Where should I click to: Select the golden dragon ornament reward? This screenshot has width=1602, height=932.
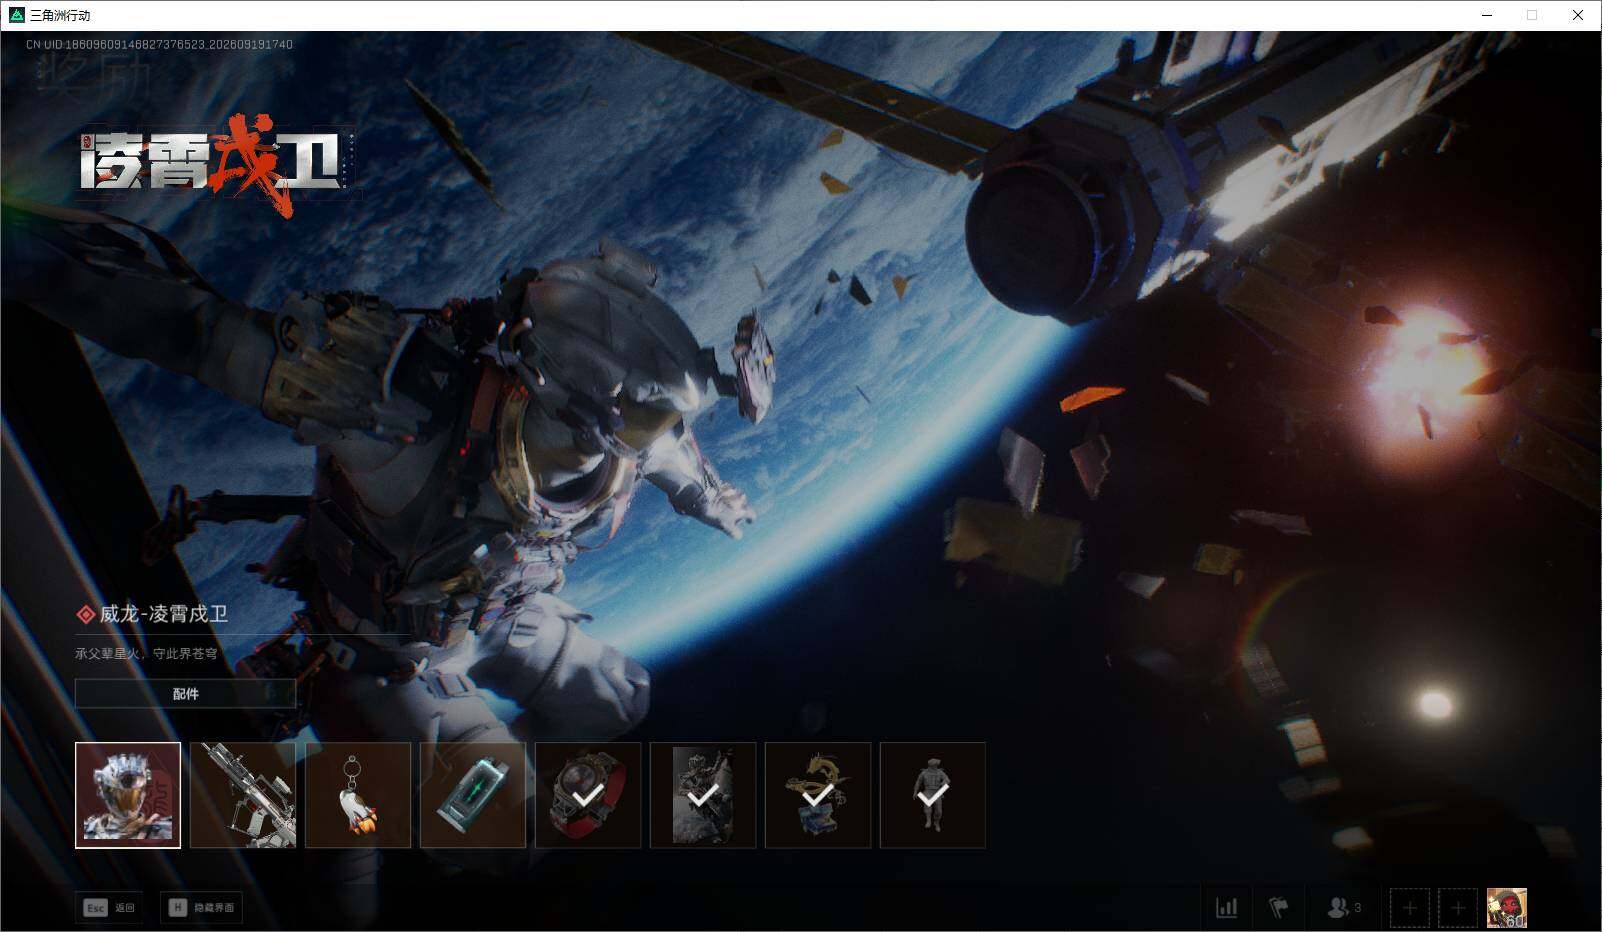pos(818,795)
